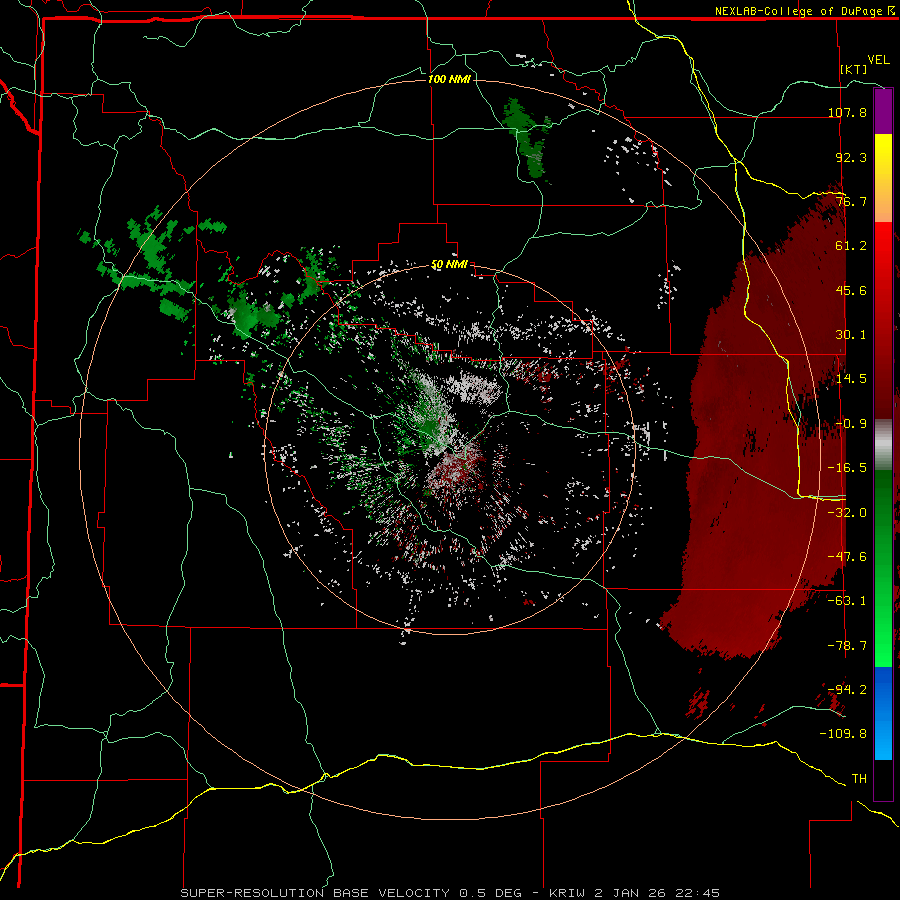Screen dimensions: 900x900
Task: Select the 92.3 legend value
Action: click(x=851, y=157)
